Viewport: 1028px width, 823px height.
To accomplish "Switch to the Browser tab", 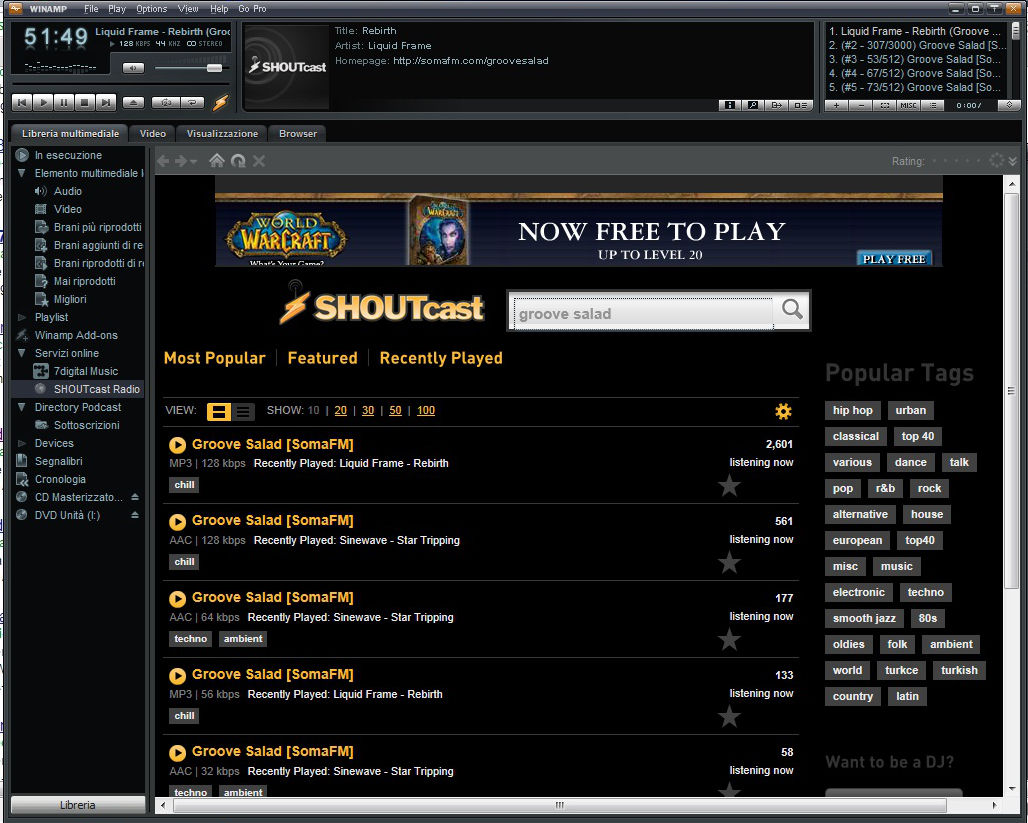I will (298, 133).
